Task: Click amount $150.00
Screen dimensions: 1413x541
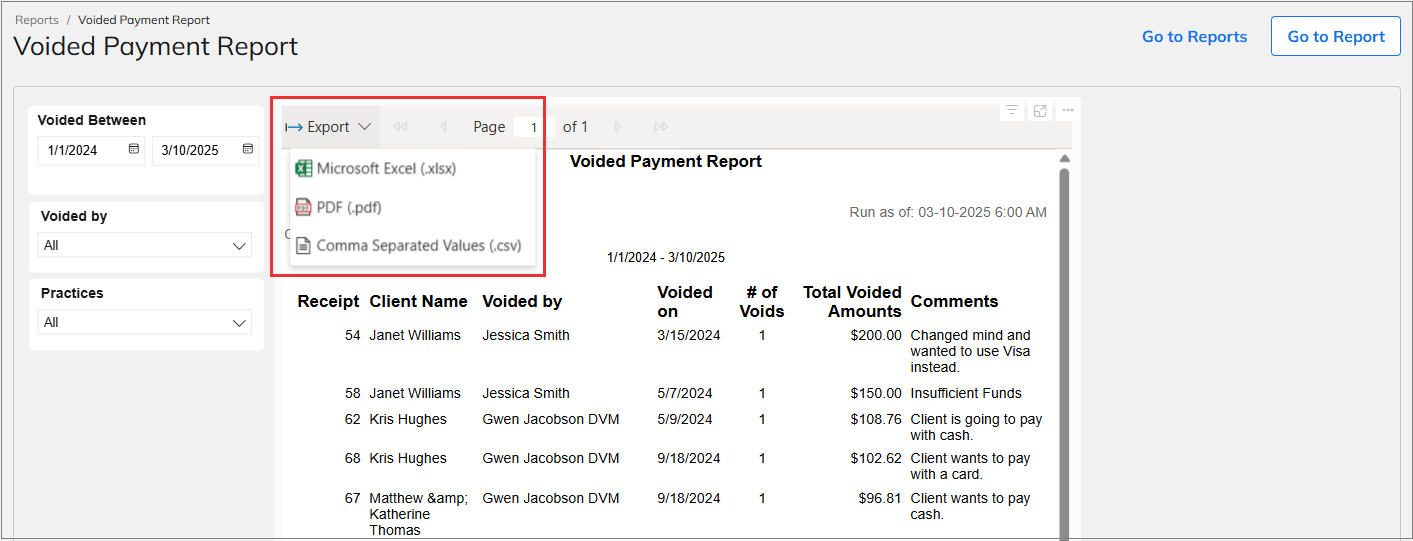Action: [876, 393]
